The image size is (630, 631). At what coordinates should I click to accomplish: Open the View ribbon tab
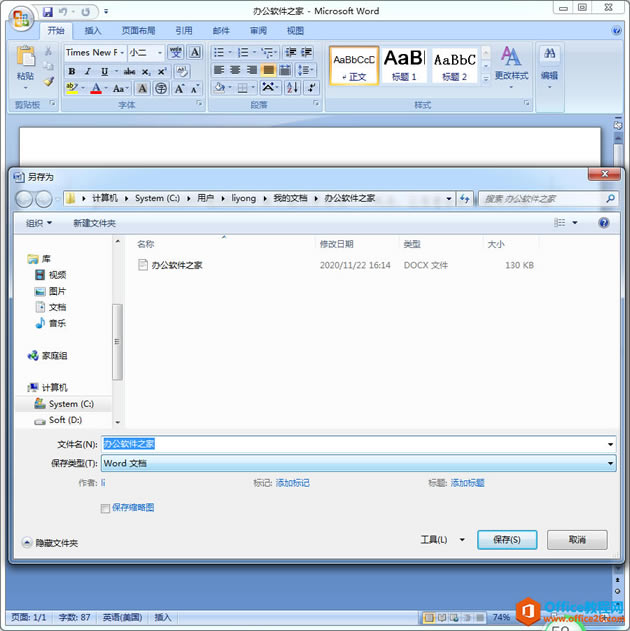coord(295,31)
